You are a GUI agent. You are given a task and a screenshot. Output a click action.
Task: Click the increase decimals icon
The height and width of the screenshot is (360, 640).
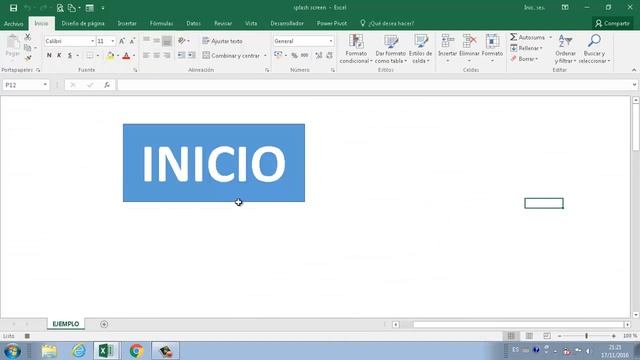click(x=319, y=55)
